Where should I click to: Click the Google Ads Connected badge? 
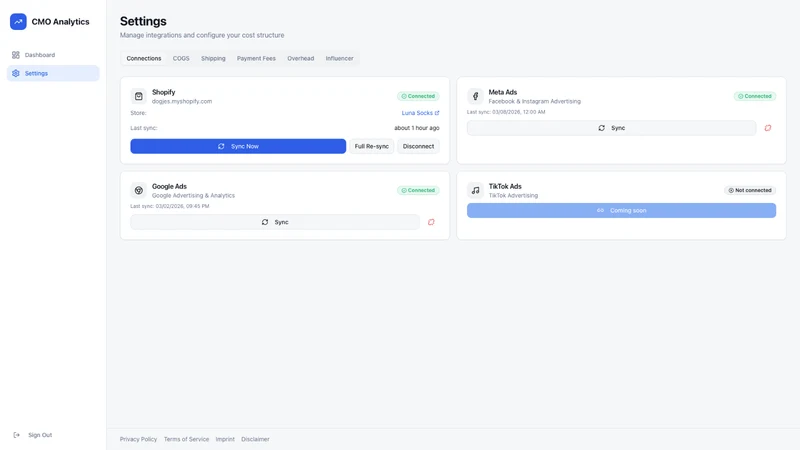pos(418,190)
